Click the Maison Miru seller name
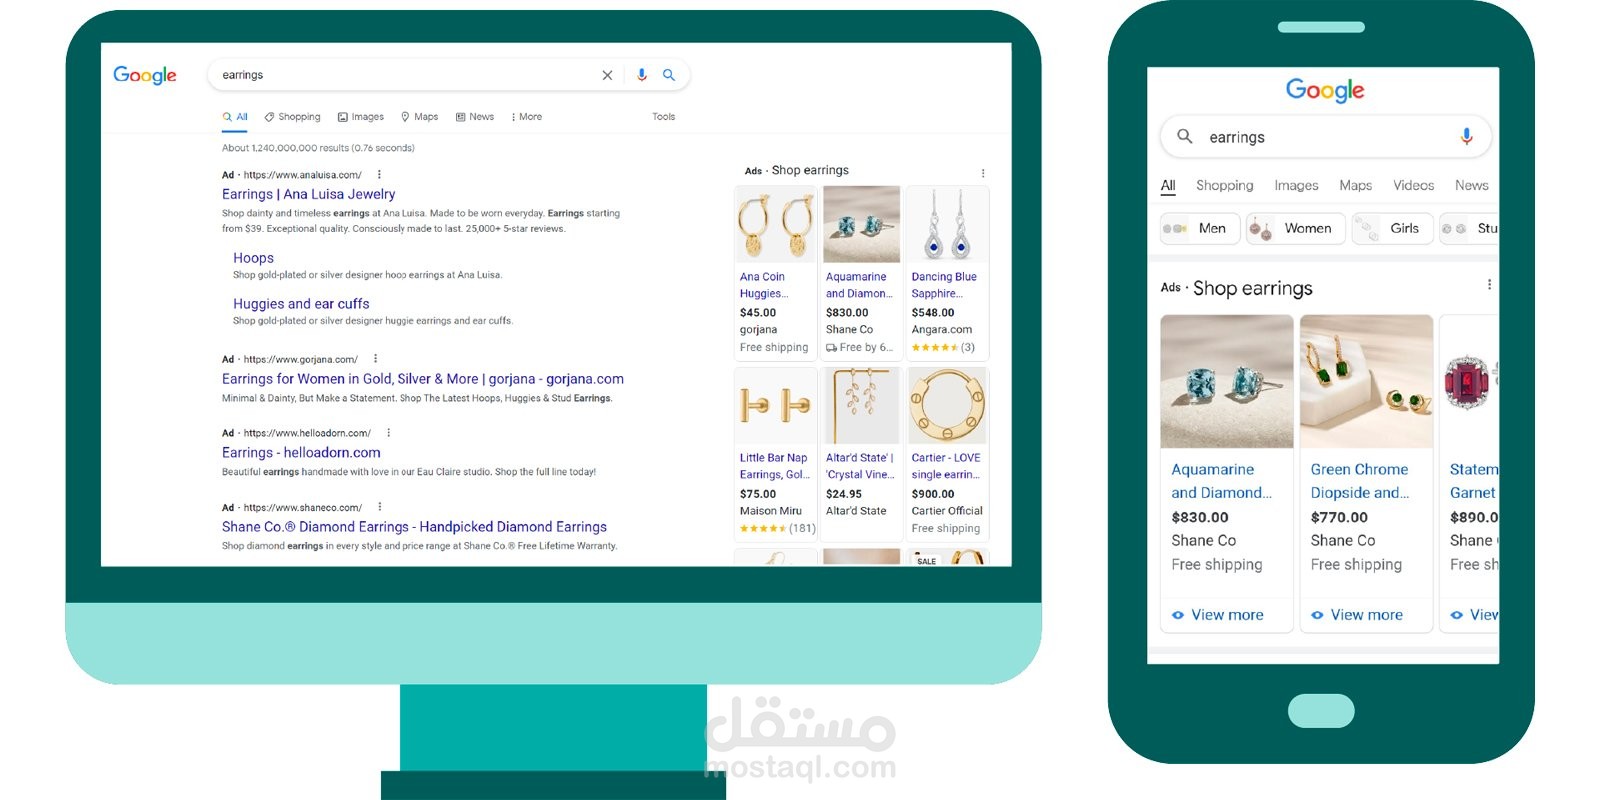1600x800 pixels. click(x=771, y=511)
